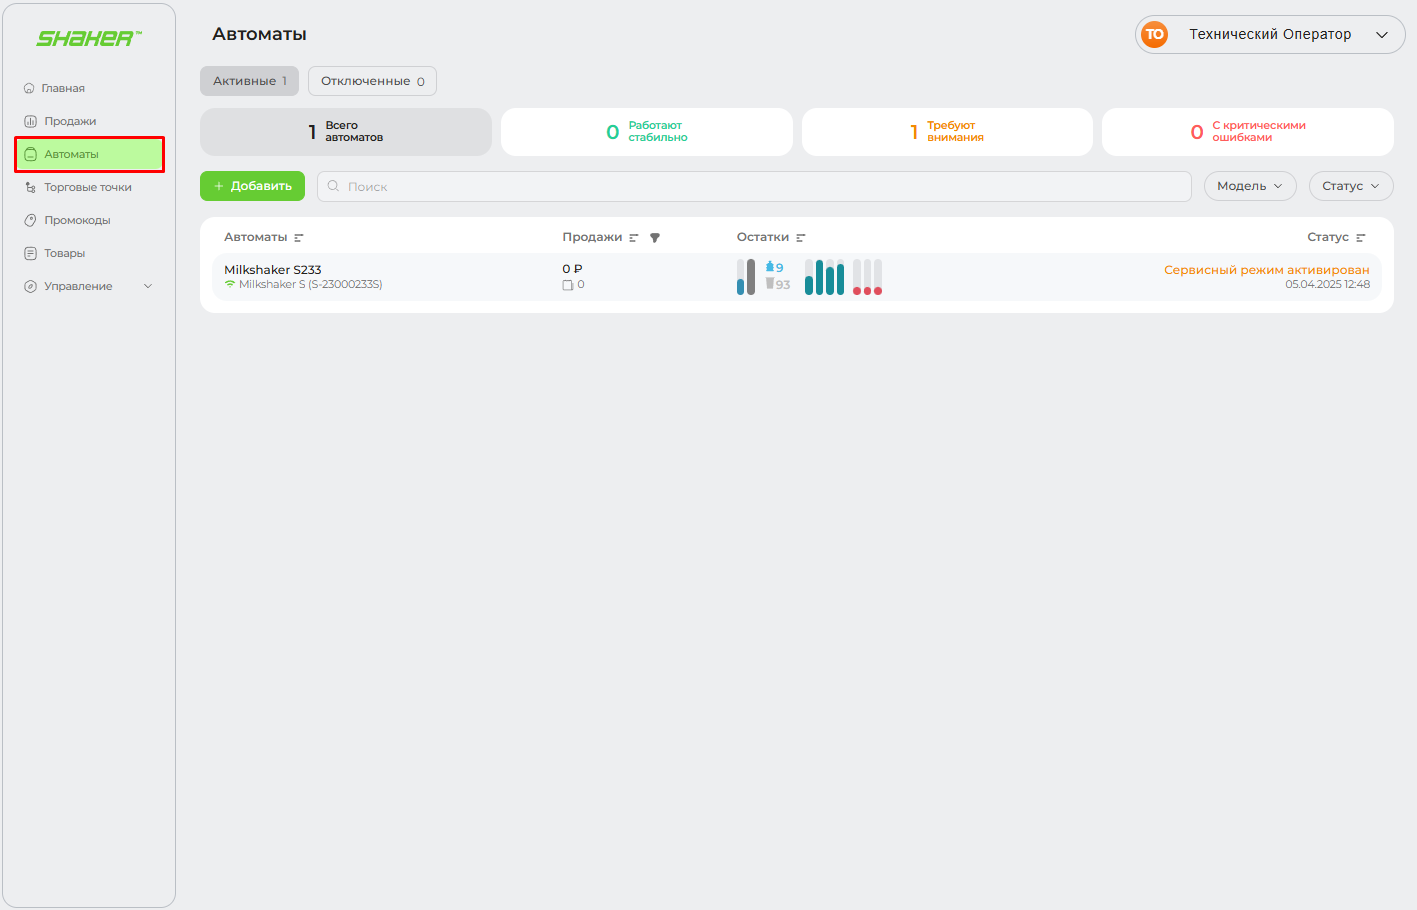Click the Продажи column sort icon
1417x910 pixels.
coord(634,238)
